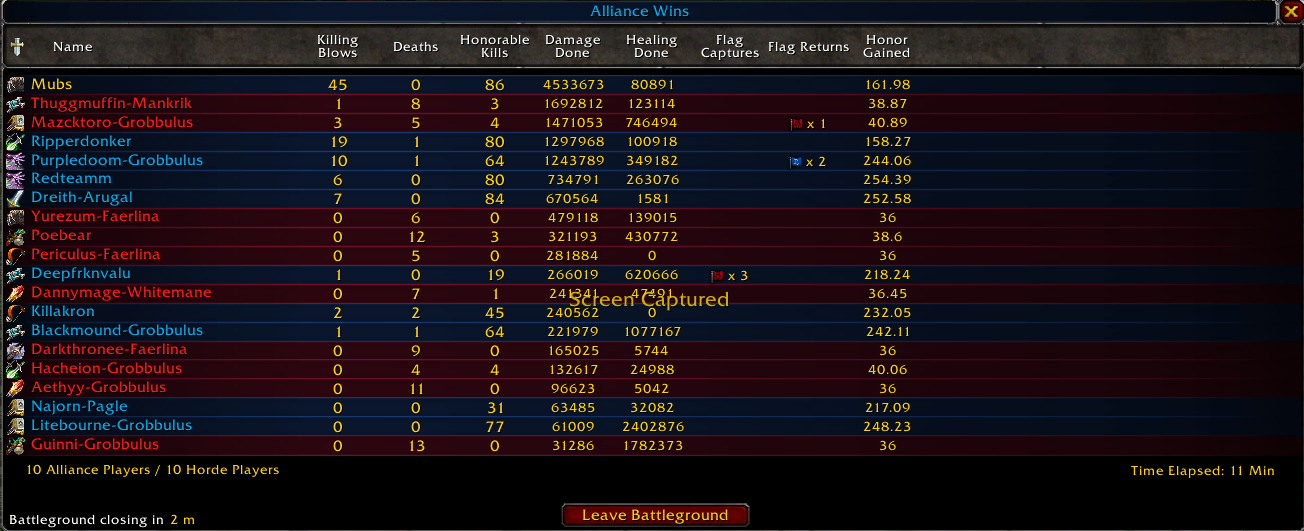This screenshot has height=531, width=1304.
Task: Click the class icon next to Dreith-Arugal
Action: coord(15,199)
